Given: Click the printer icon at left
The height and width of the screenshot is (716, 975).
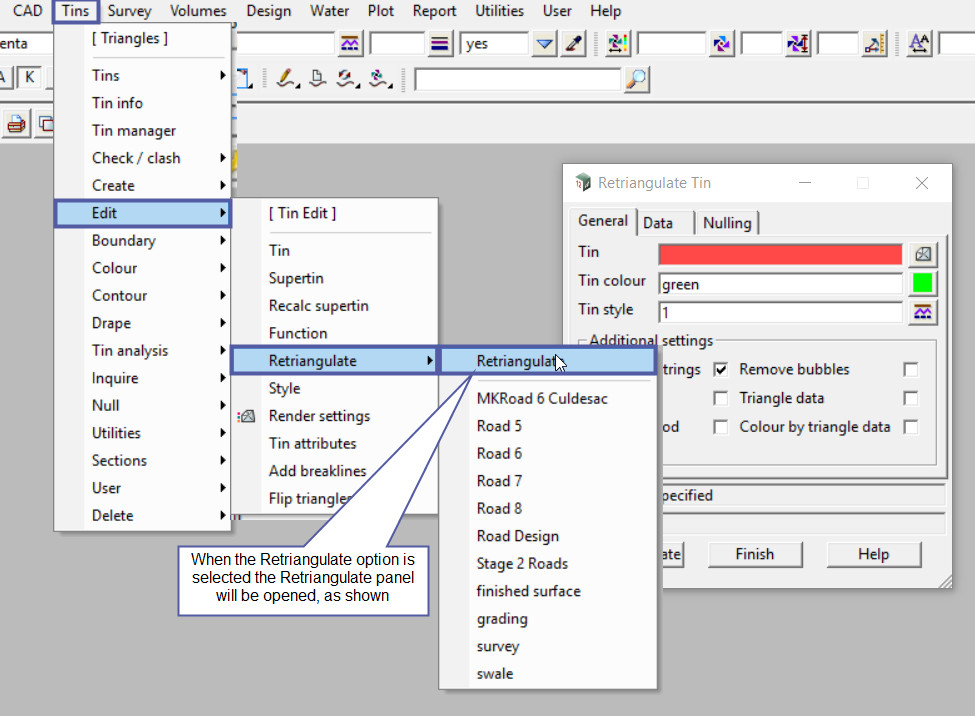Looking at the screenshot, I should (16, 124).
